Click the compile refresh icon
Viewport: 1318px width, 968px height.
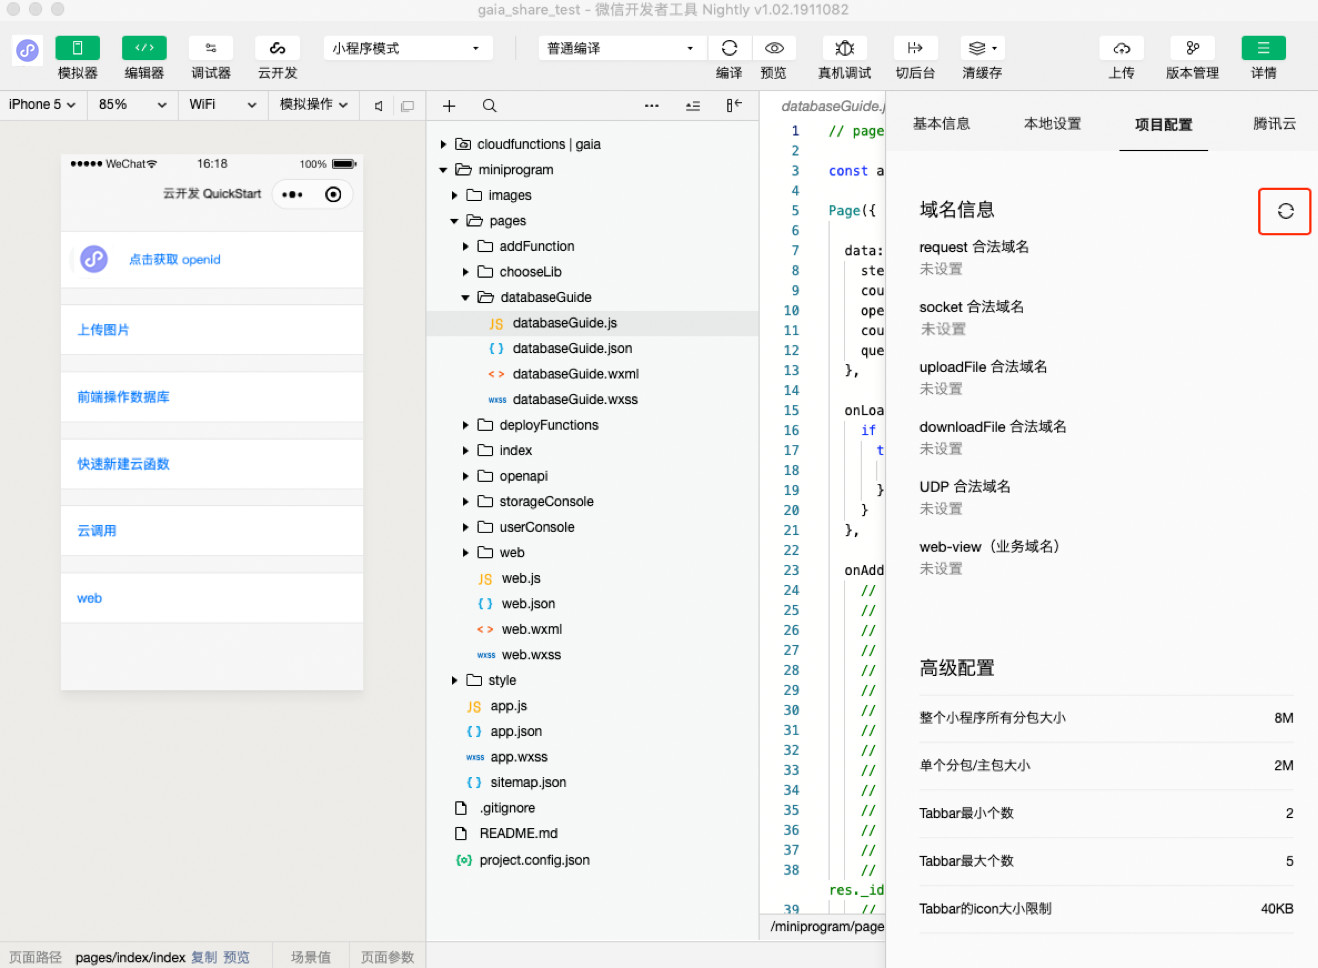tap(729, 48)
